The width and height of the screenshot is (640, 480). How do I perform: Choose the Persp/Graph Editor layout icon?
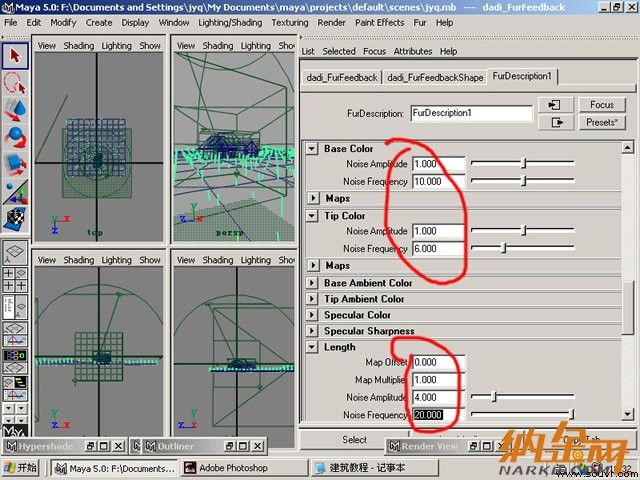15,334
